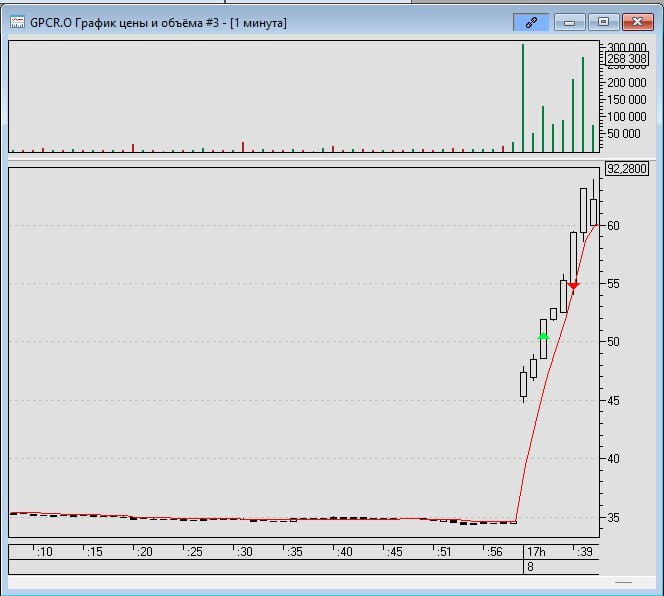Click the chain link anchor icon

point(531,21)
